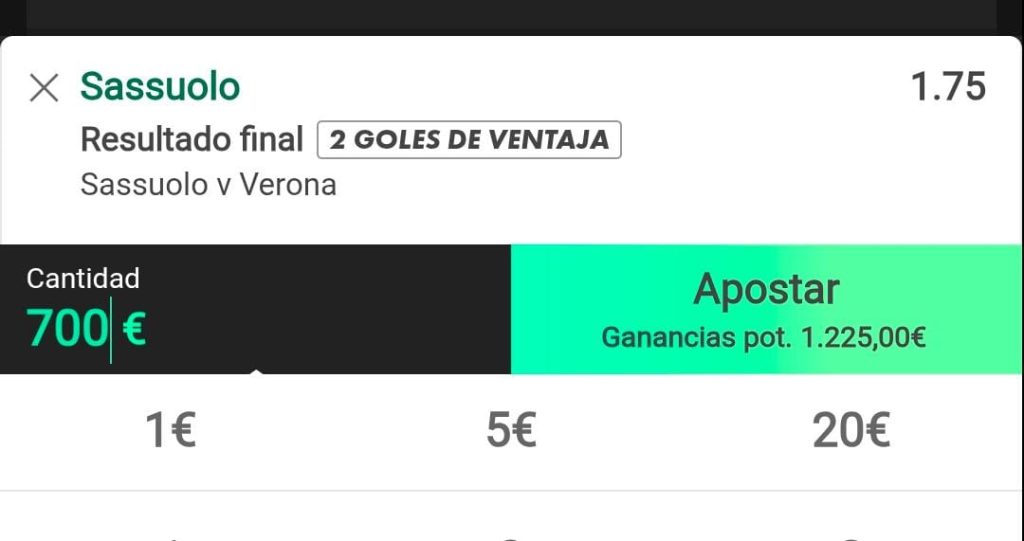Click the 700 stake amount

67,328
